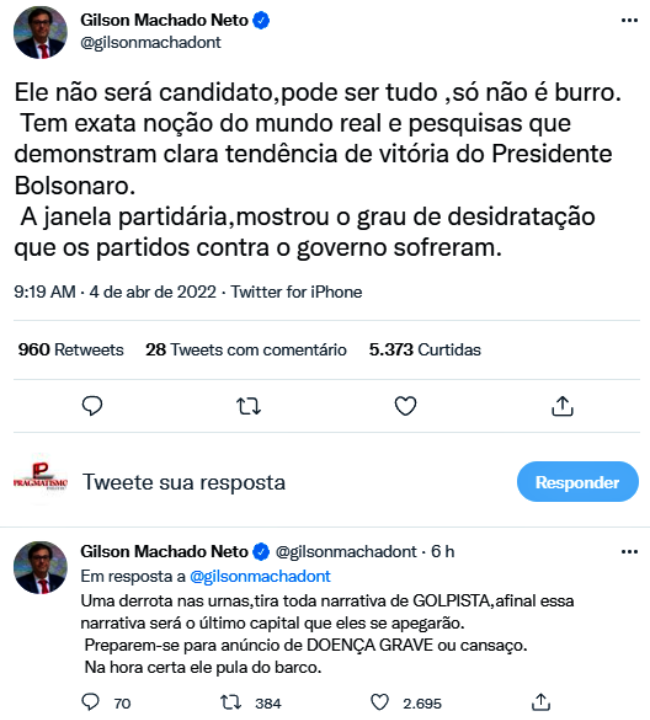View the 960 Retweets list

point(71,350)
